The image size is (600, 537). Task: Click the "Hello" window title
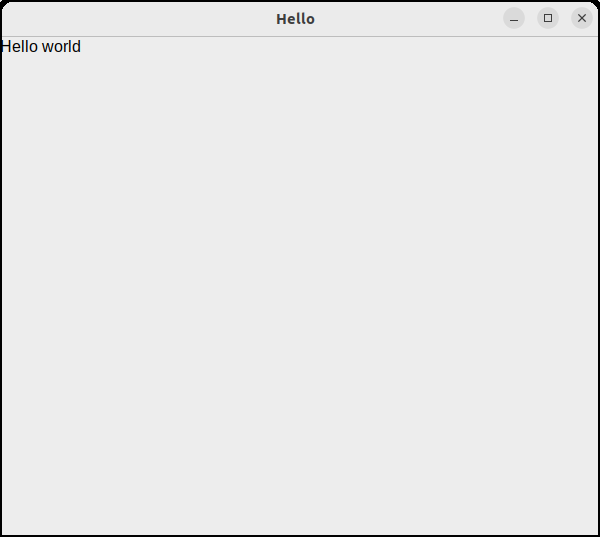(295, 19)
